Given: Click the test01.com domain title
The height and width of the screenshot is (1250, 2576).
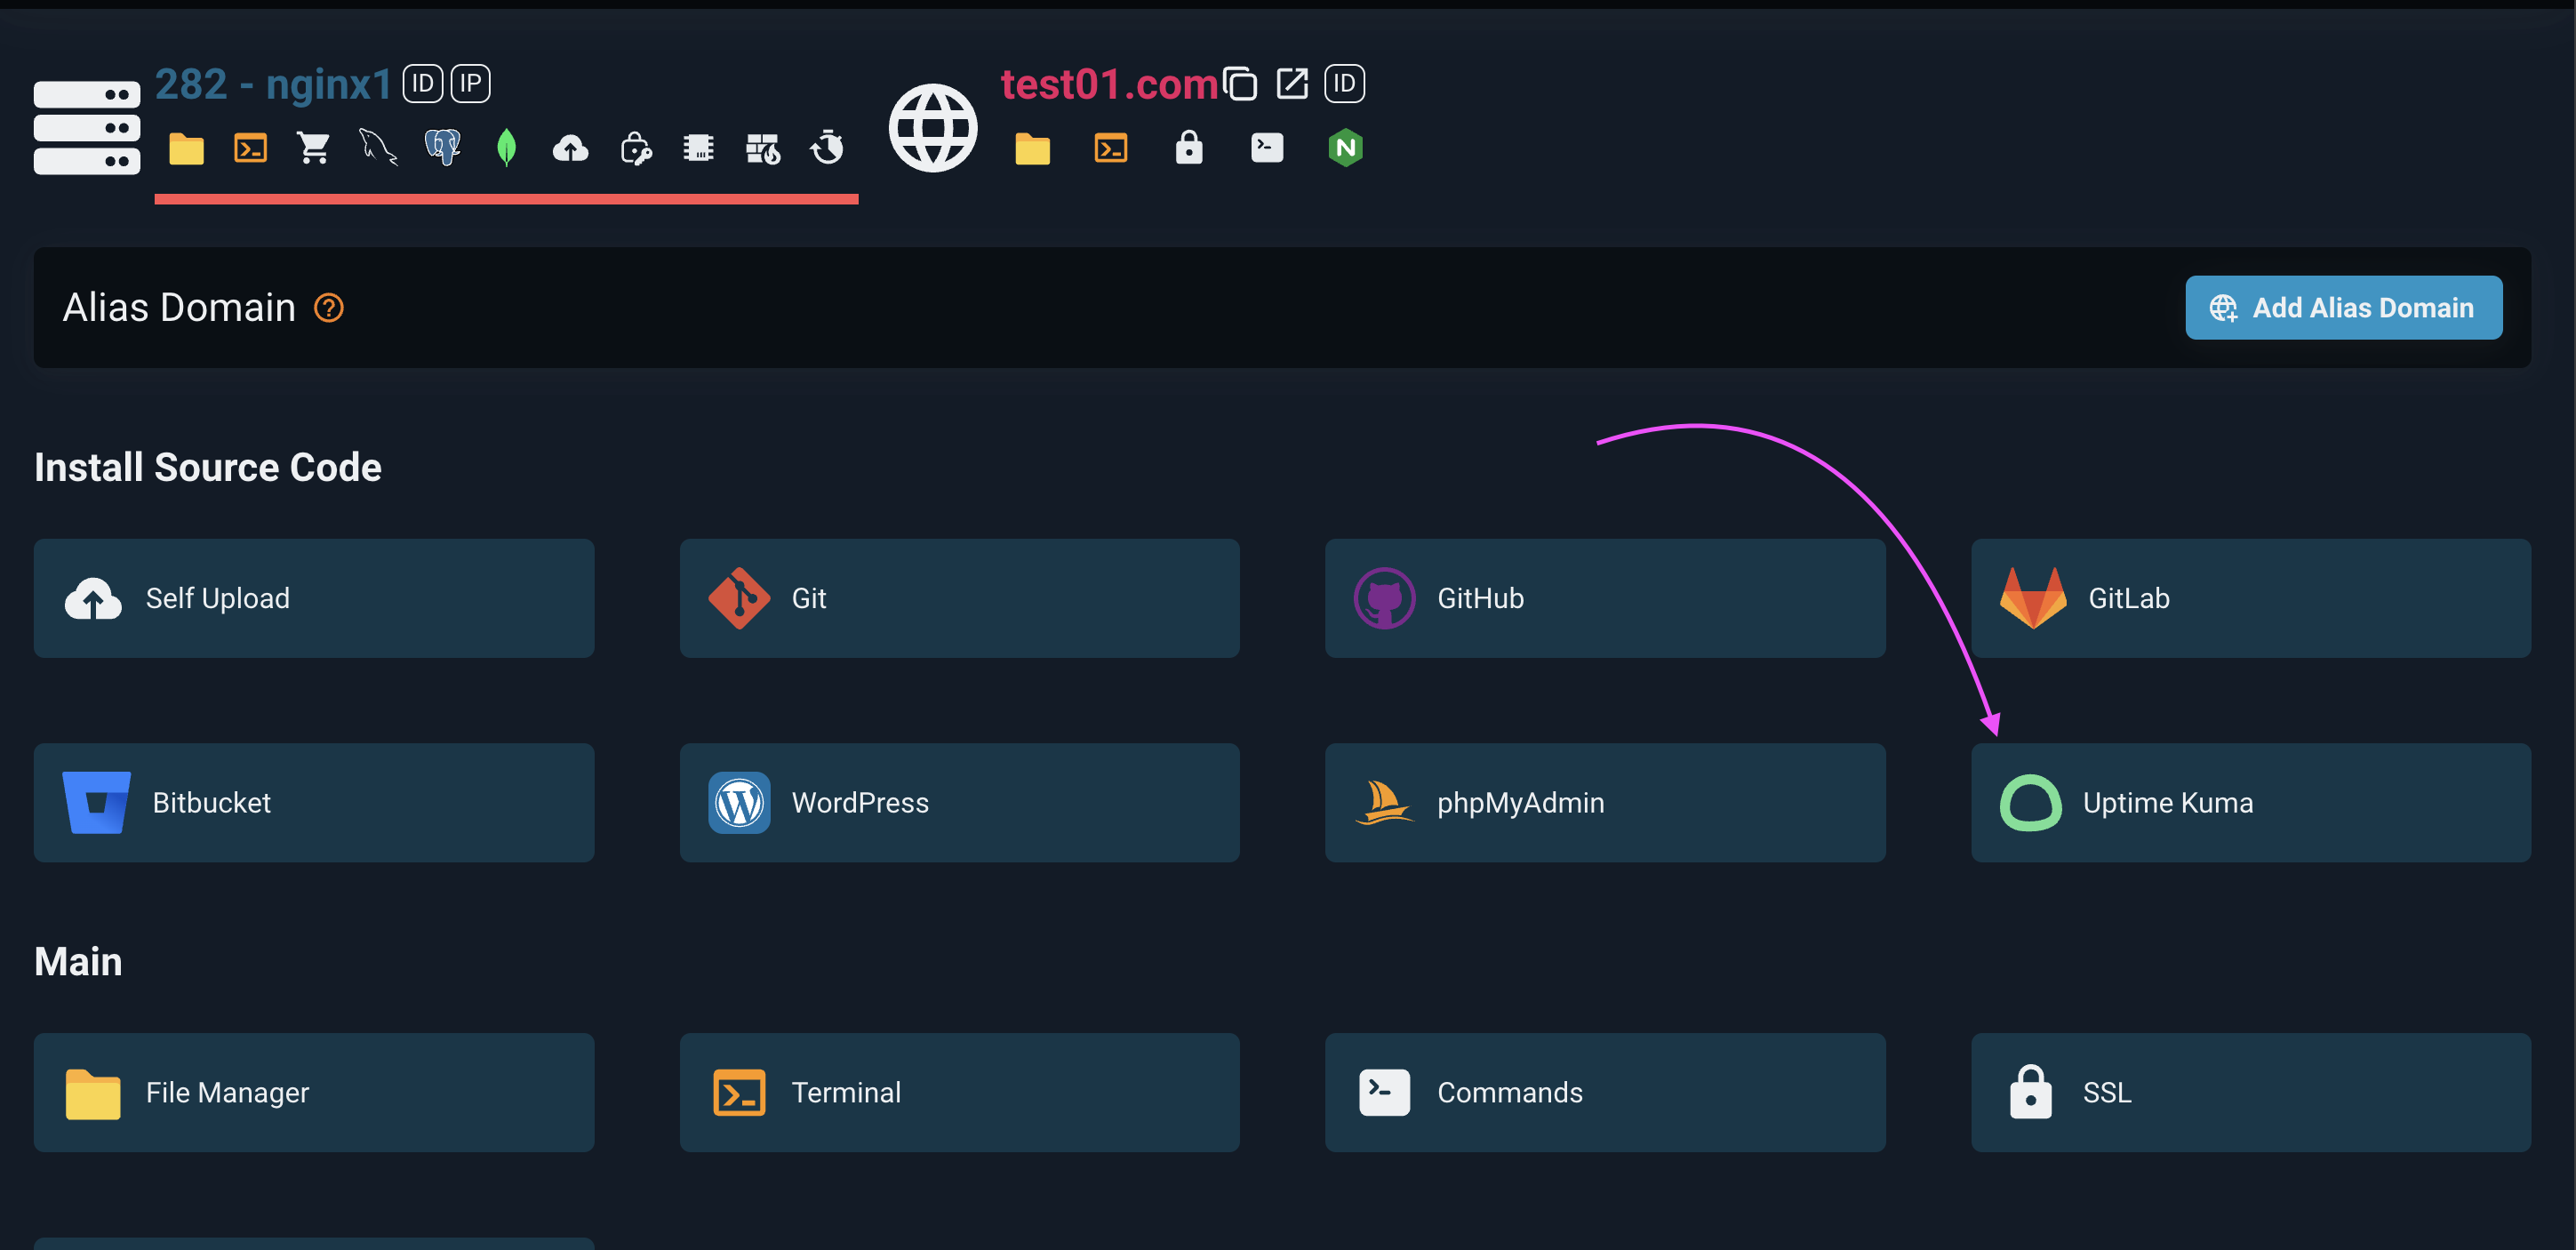Looking at the screenshot, I should (1108, 84).
